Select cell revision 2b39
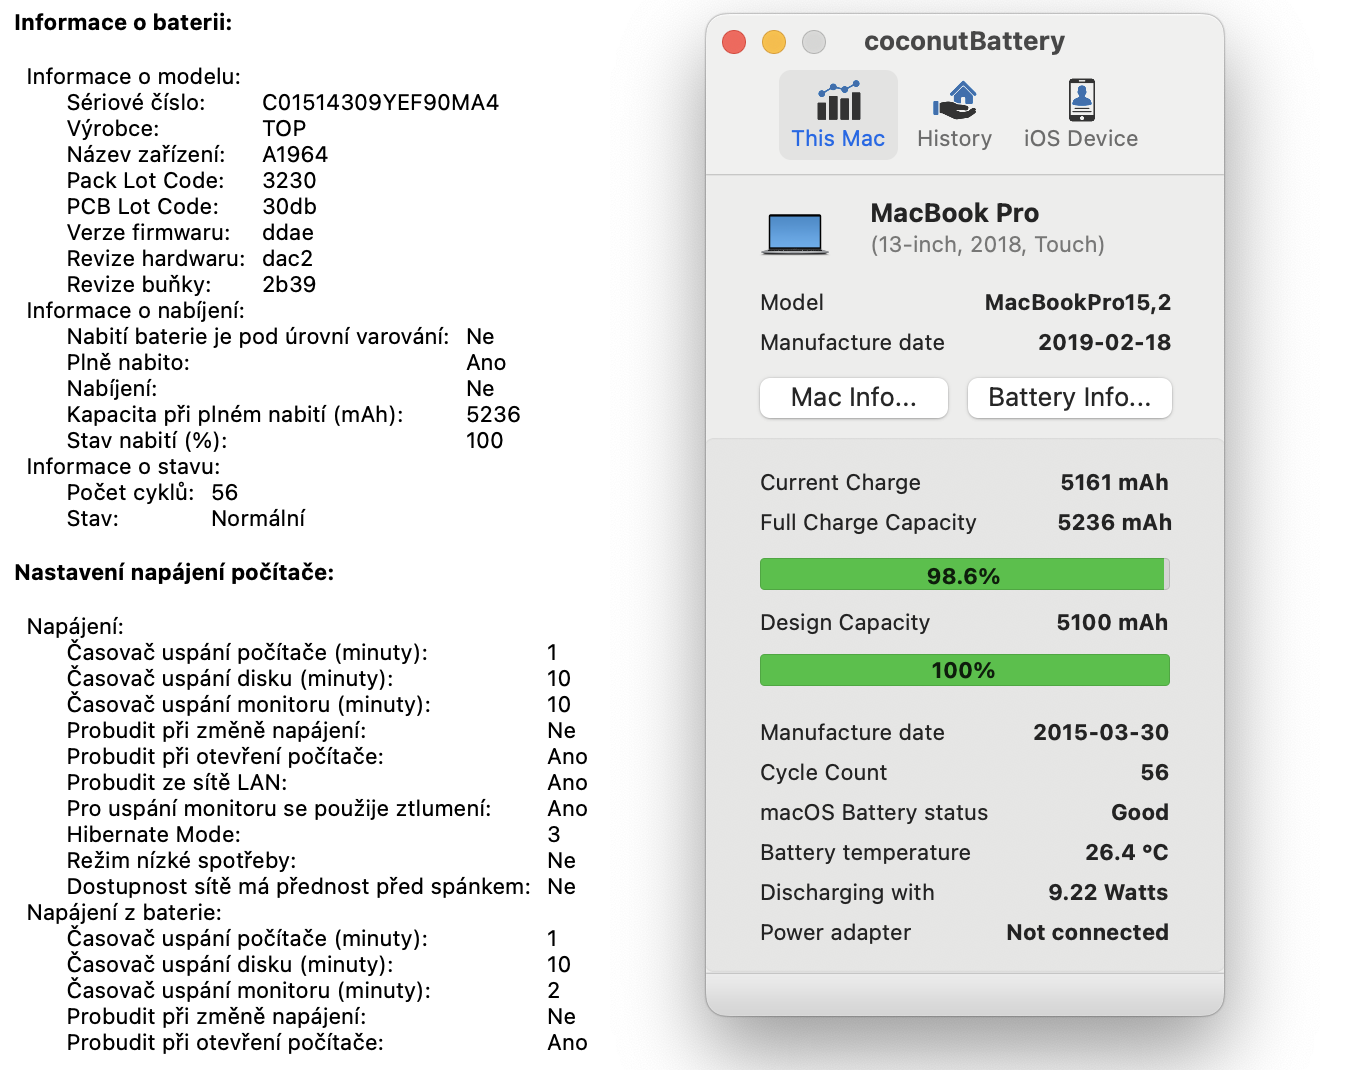This screenshot has width=1352, height=1070. 289,285
